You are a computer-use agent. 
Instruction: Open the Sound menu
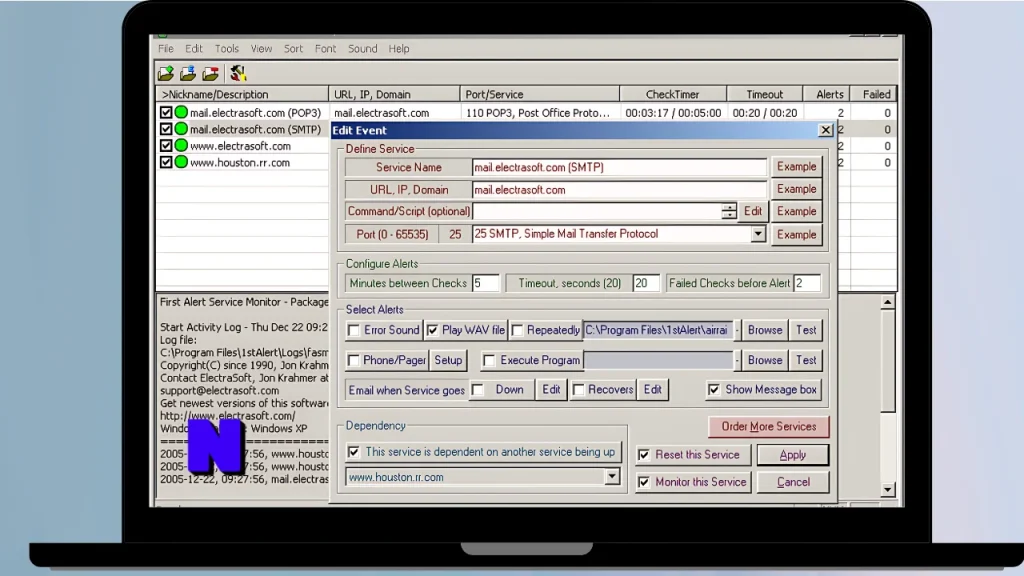[x=362, y=48]
